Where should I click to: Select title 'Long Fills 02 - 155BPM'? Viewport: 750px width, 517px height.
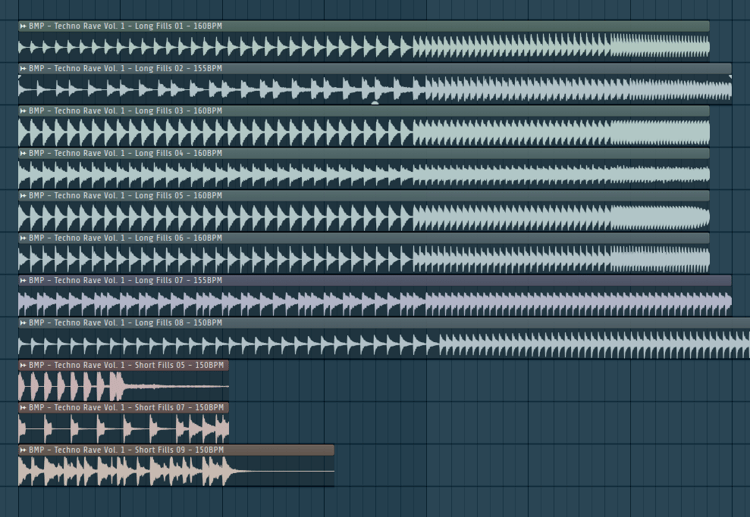[178, 68]
